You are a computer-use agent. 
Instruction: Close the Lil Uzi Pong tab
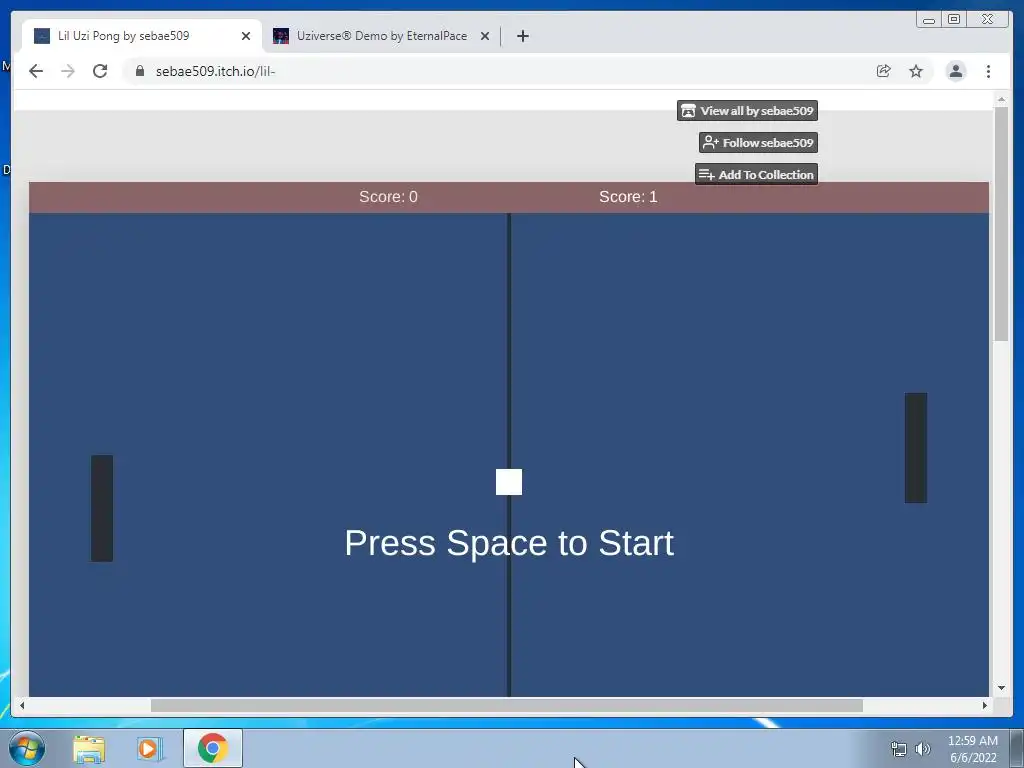pyautogui.click(x=246, y=36)
